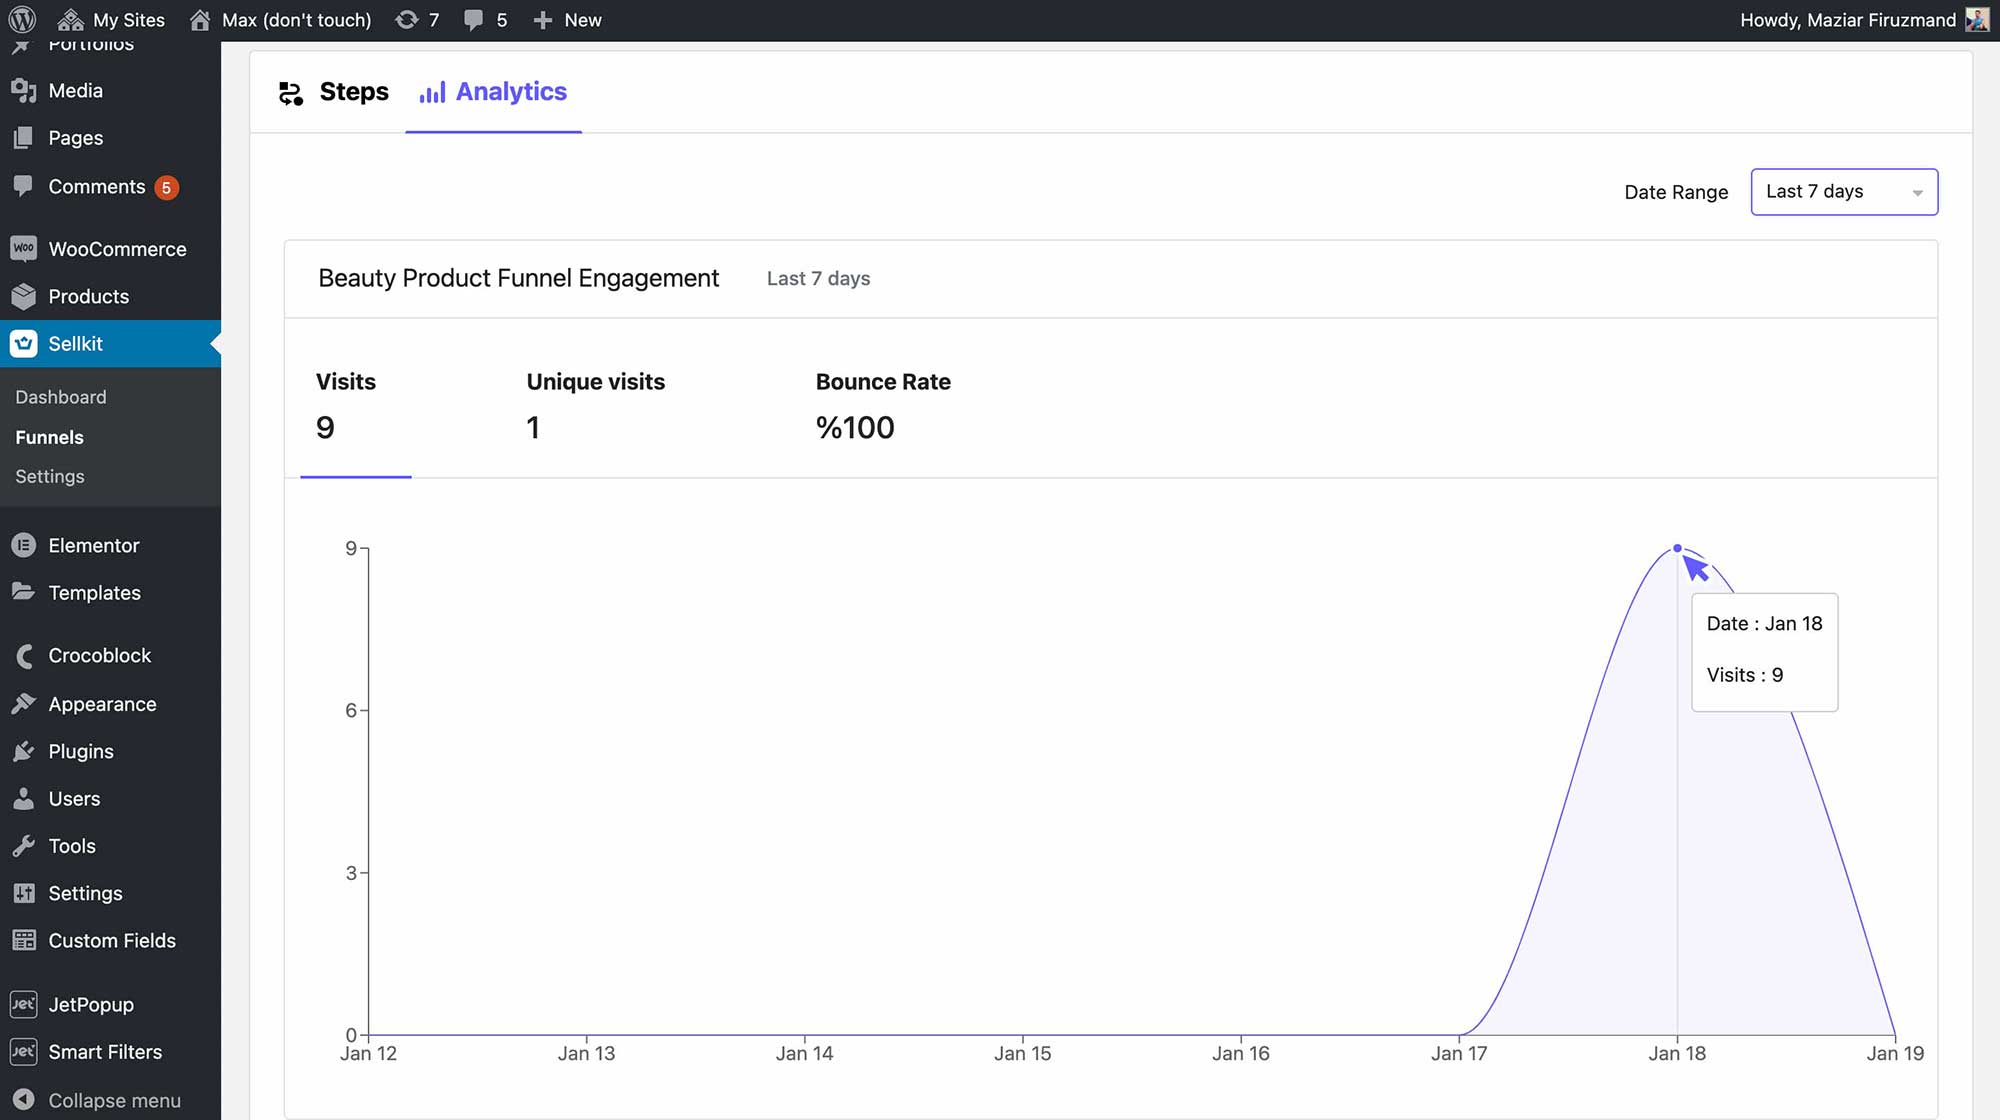2000x1120 pixels.
Task: Click the Comments badge notification
Action: (x=165, y=186)
